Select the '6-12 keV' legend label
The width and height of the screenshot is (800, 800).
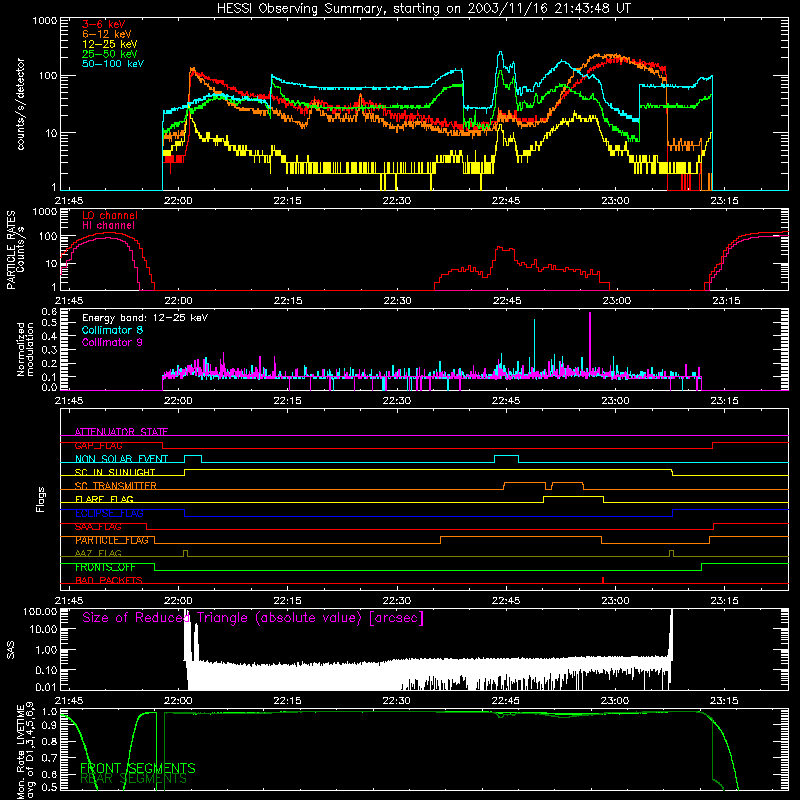[x=107, y=34]
